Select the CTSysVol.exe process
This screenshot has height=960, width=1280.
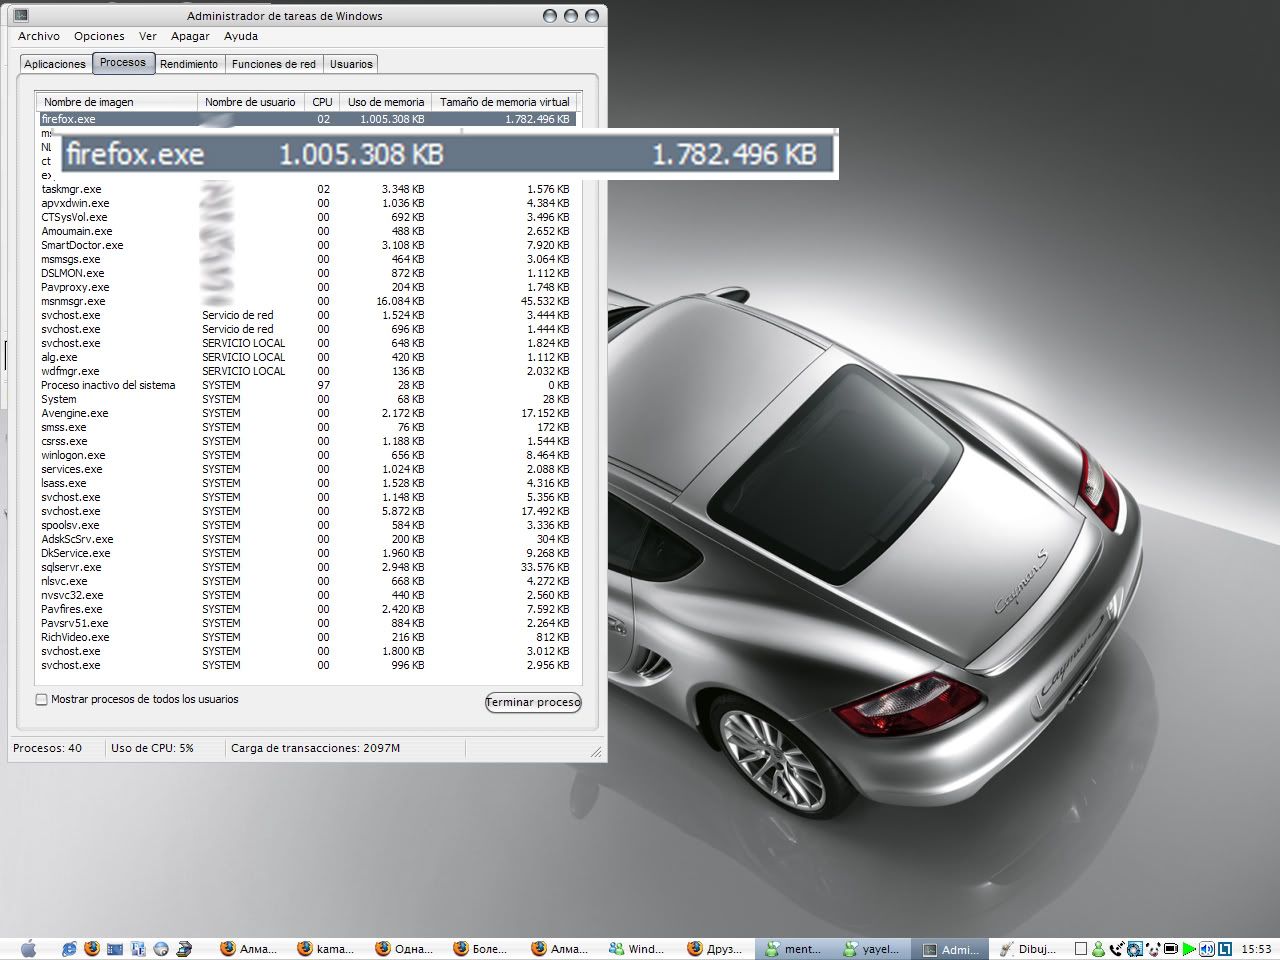click(x=306, y=217)
